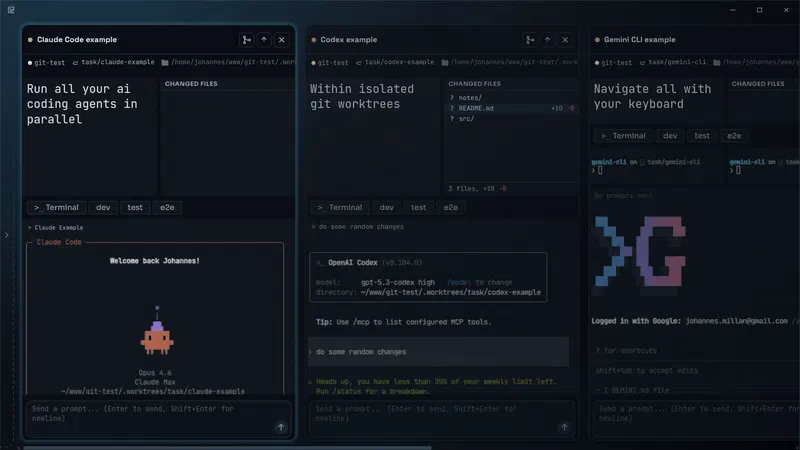Focus the Claude panel prompt input field
This screenshot has width=800, height=450.
tap(158, 418)
